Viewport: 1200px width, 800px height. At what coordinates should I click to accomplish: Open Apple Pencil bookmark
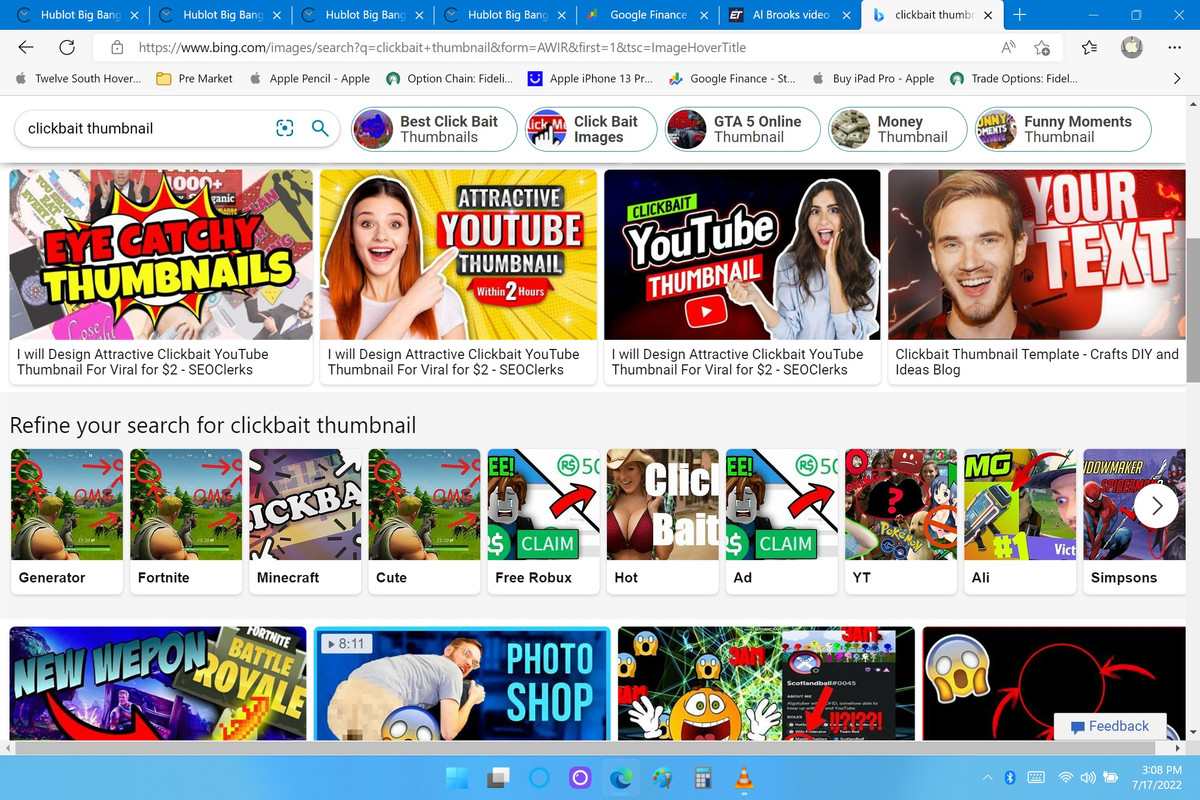point(309,78)
